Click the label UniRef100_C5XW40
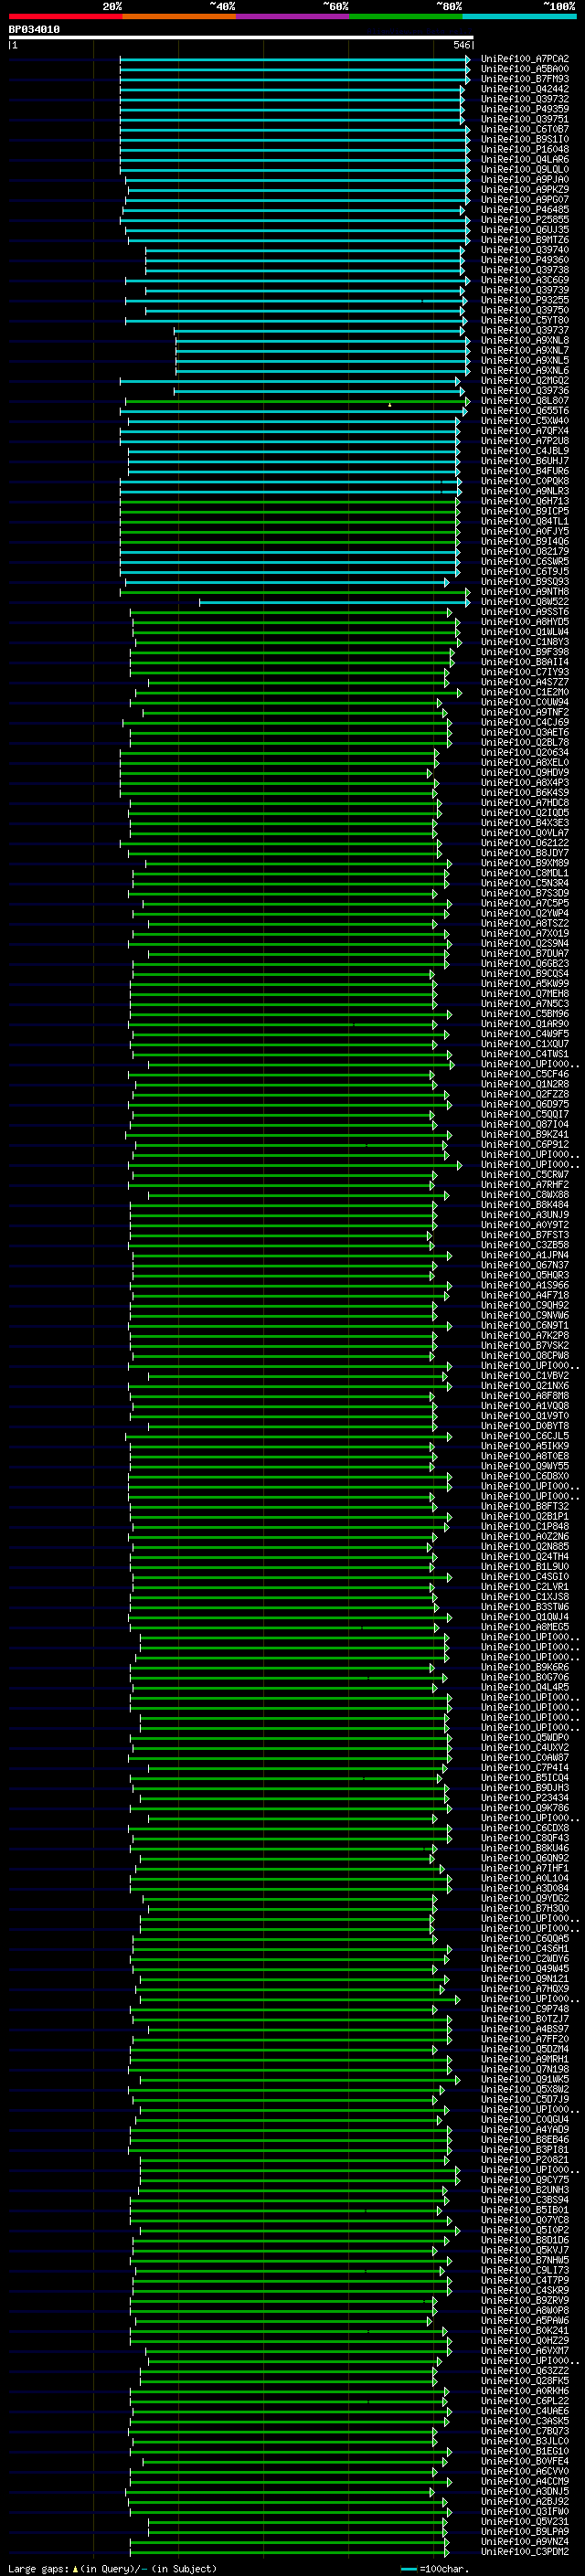 (525, 421)
